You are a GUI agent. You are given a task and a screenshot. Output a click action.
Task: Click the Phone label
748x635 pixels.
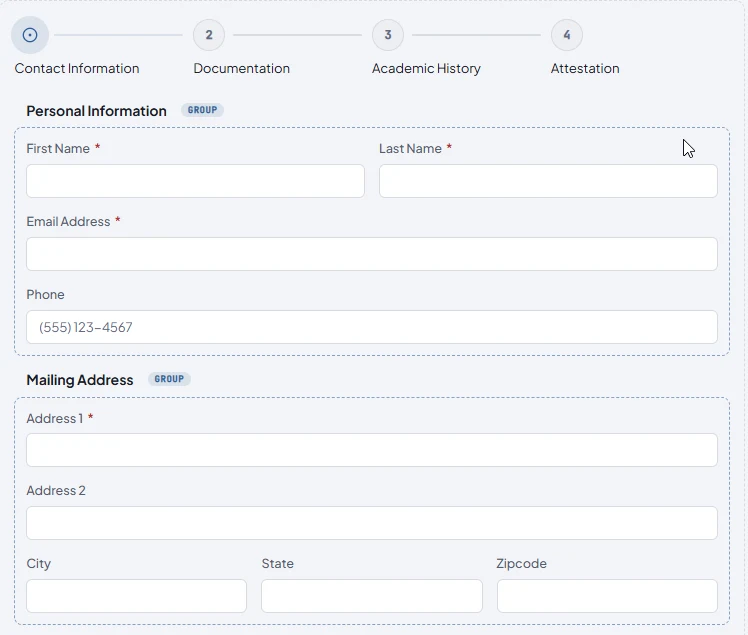(45, 295)
